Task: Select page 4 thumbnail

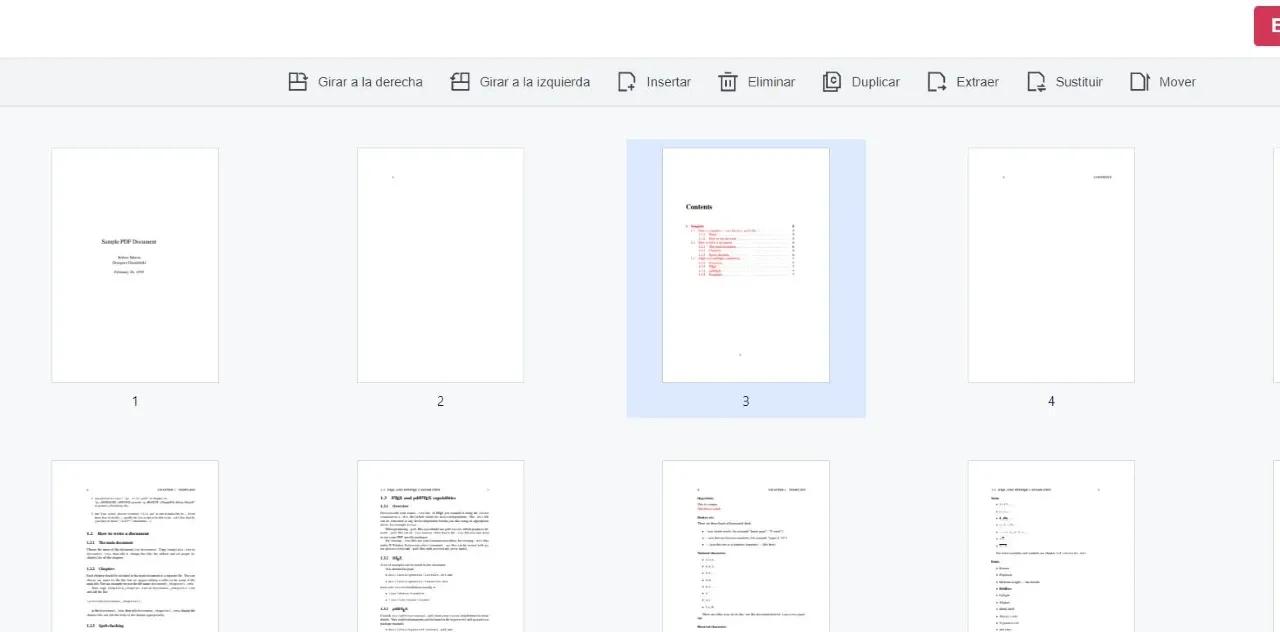Action: click(x=1051, y=265)
